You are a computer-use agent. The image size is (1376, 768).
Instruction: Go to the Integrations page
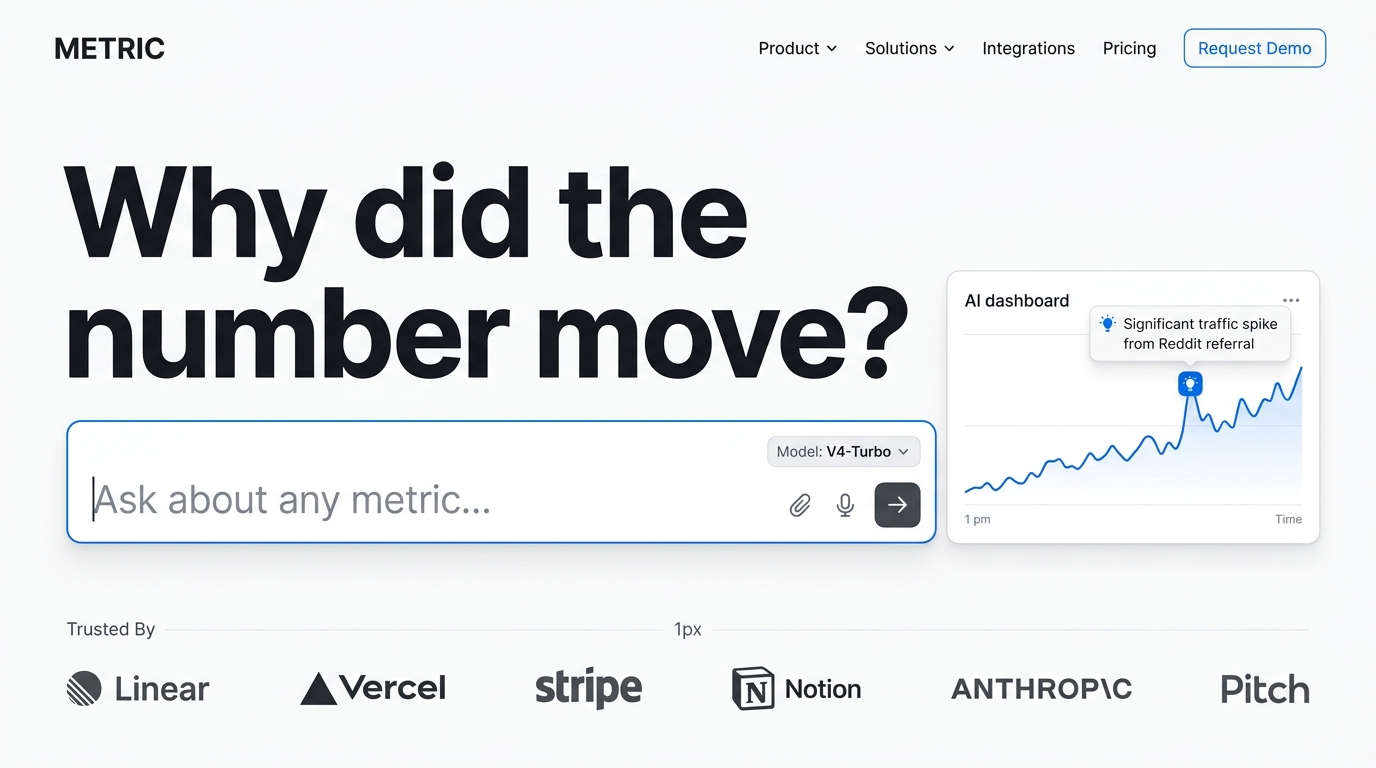click(x=1028, y=48)
